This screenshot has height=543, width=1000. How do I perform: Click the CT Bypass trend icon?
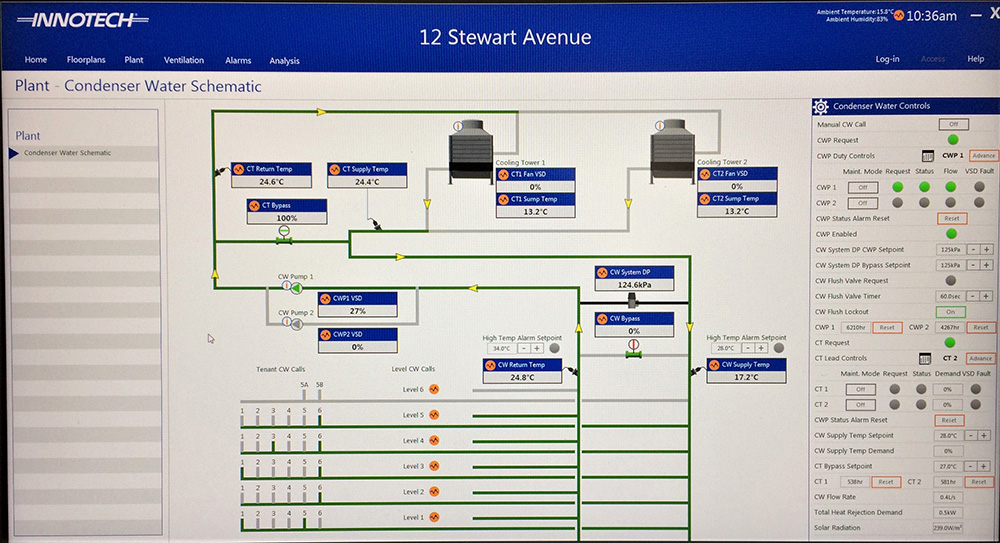click(254, 205)
